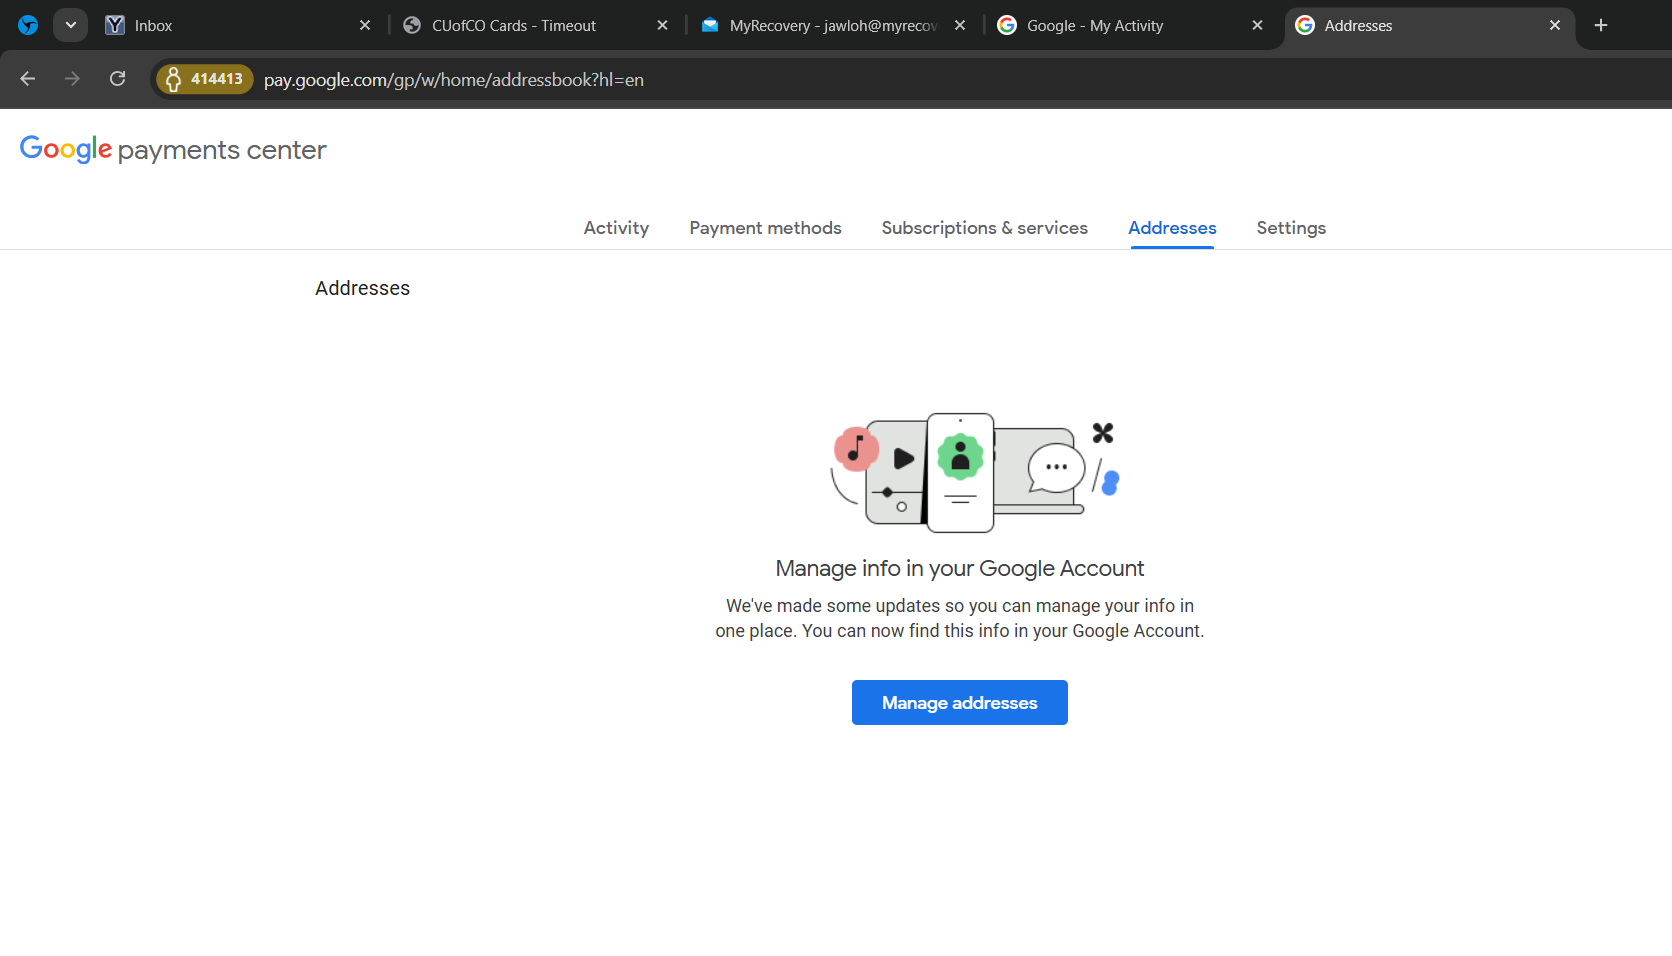Viewport: 1672px width, 956px height.
Task: Switch to the MyRecovery browser tab
Action: pos(825,25)
